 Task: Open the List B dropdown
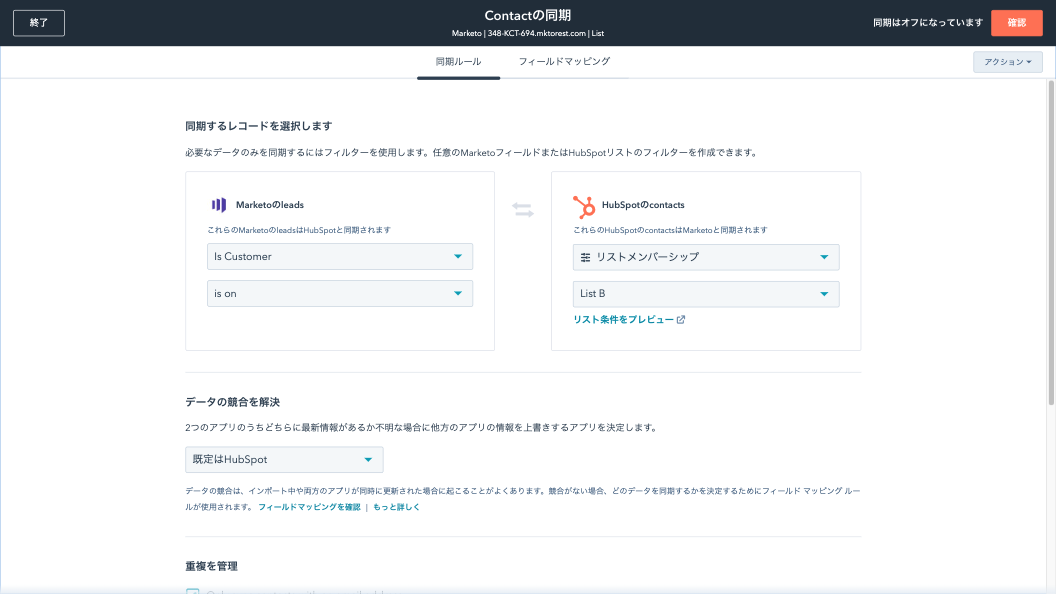tap(706, 294)
